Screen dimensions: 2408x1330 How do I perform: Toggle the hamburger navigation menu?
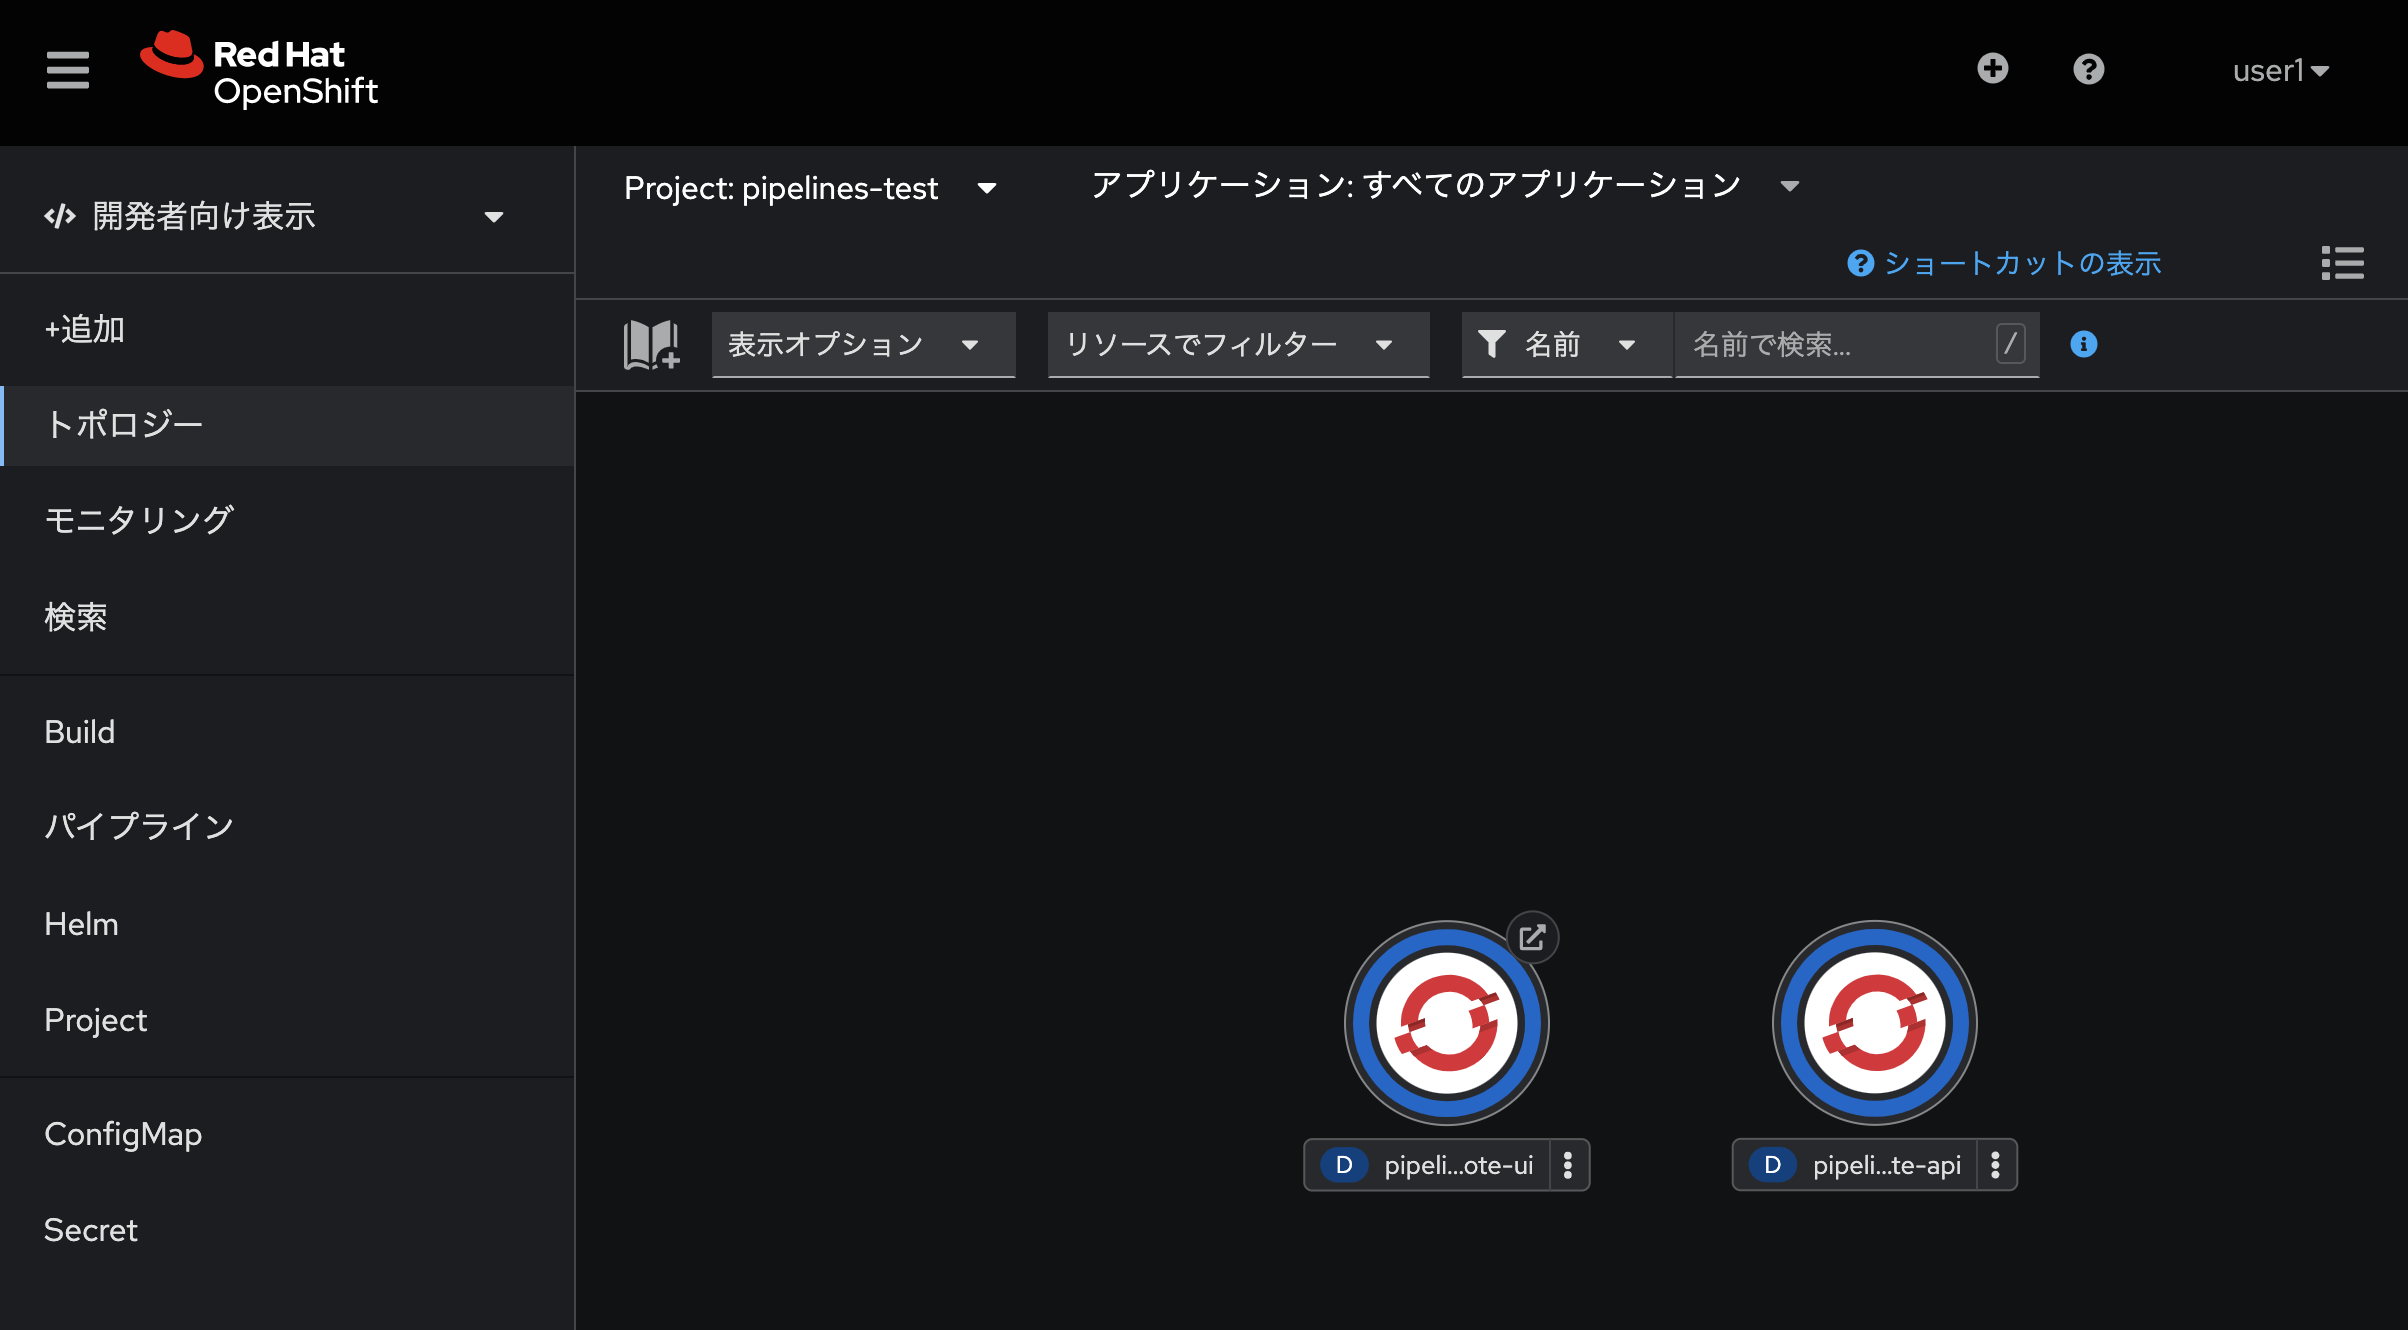point(67,70)
